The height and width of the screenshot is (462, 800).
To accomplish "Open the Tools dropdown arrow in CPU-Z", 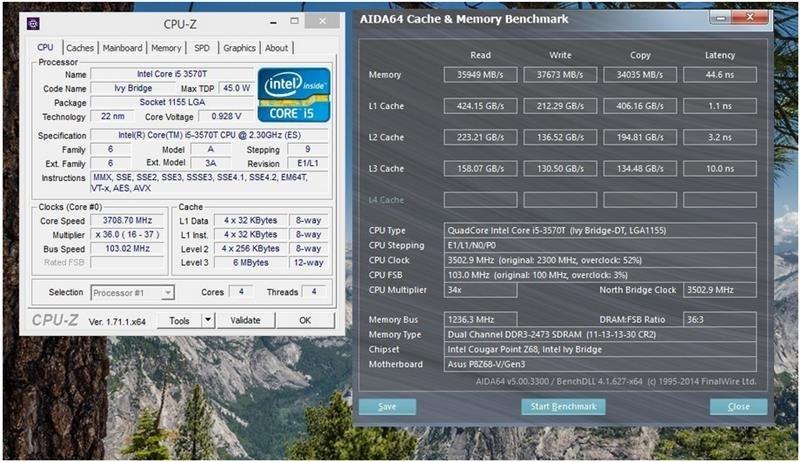I will (208, 320).
